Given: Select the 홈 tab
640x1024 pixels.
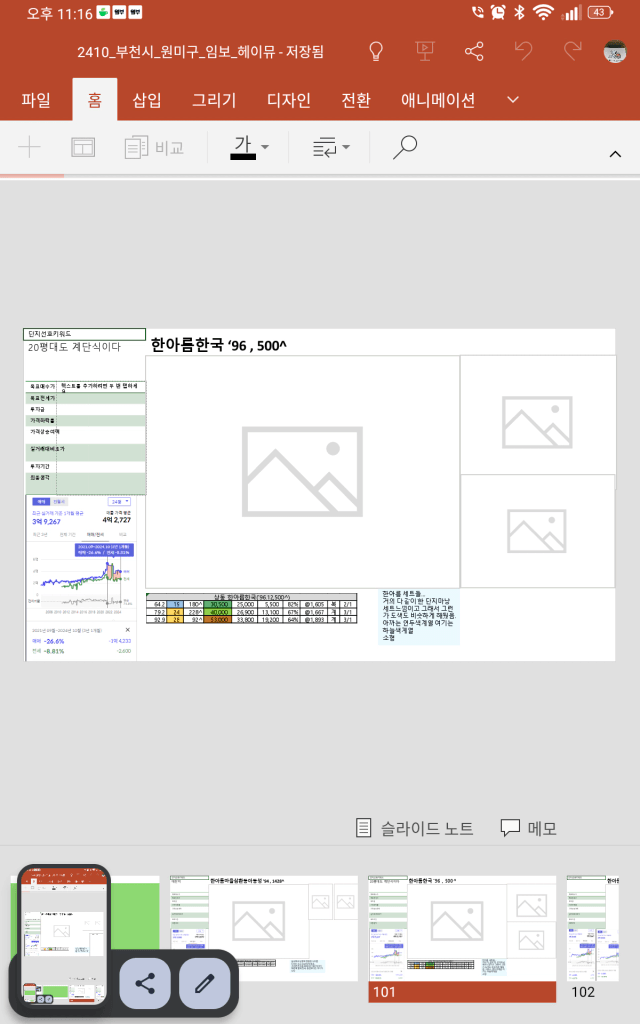Looking at the screenshot, I should coord(95,100).
